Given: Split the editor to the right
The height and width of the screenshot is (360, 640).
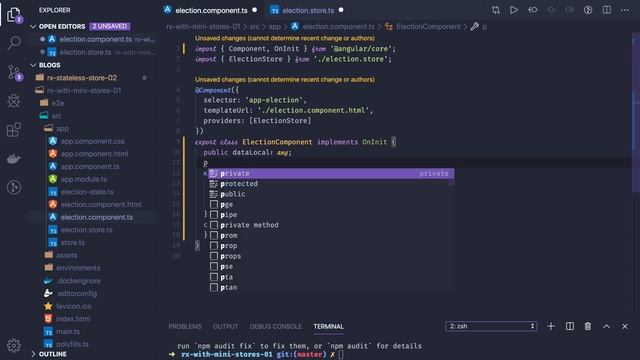Looking at the screenshot, I should pos(607,10).
